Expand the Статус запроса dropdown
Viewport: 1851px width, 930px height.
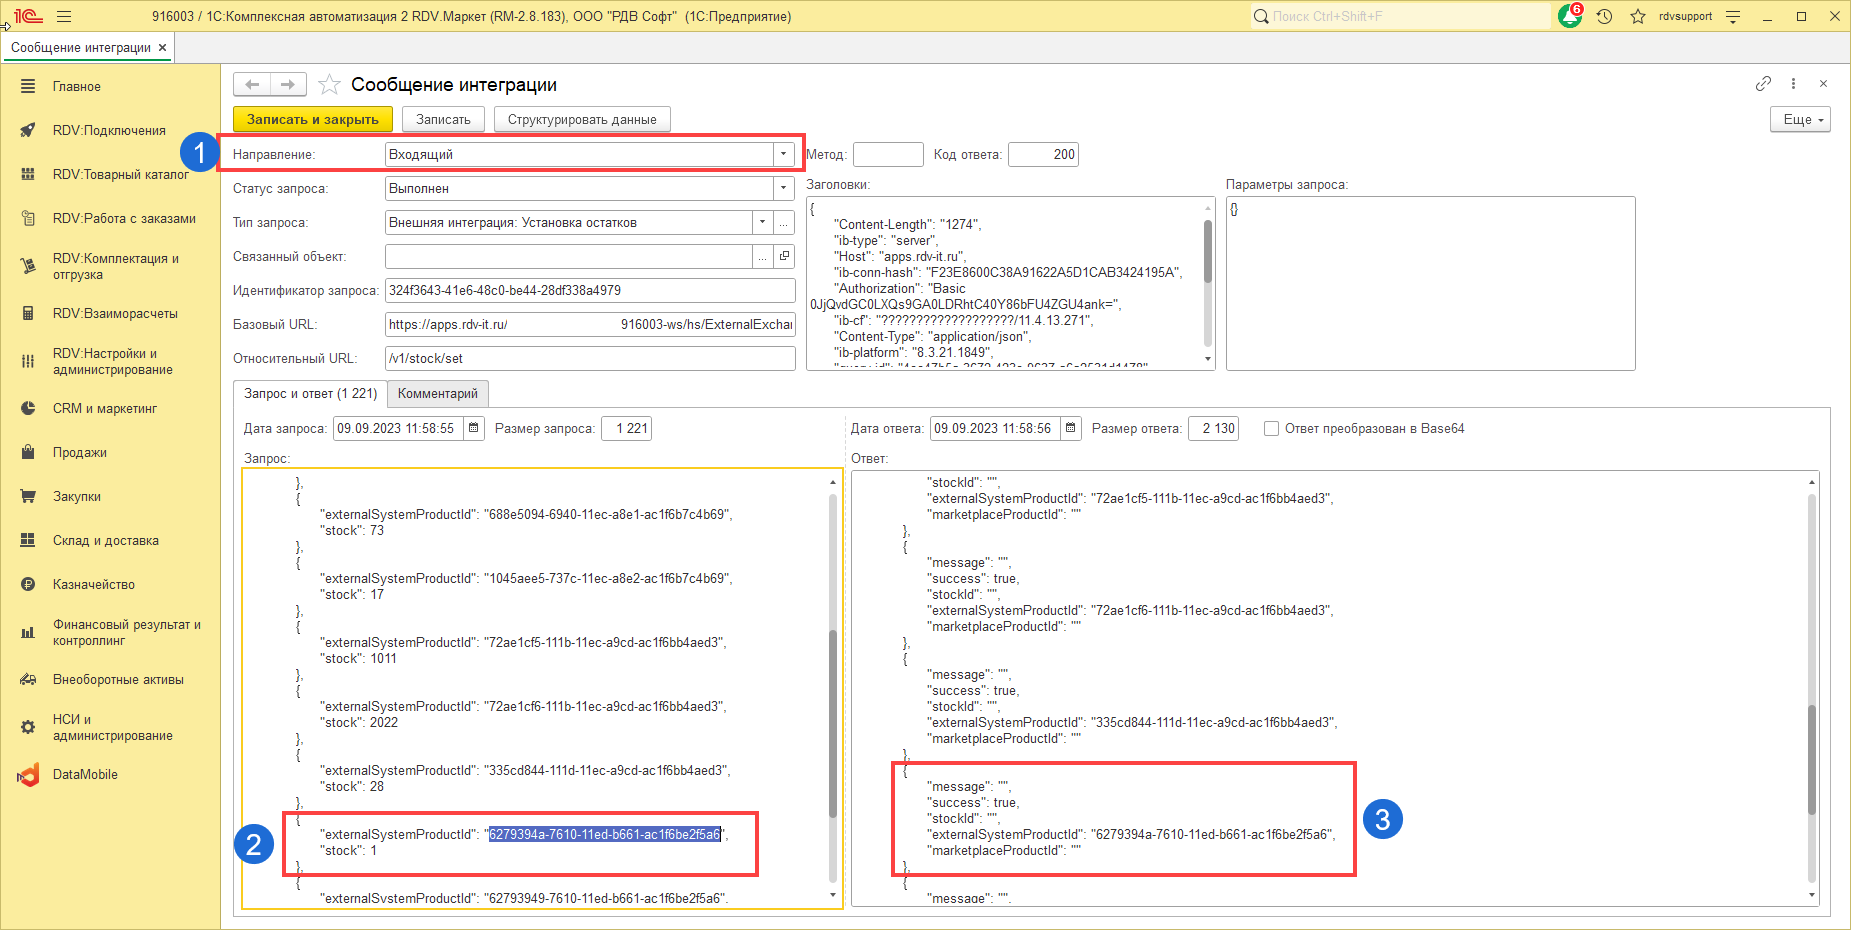click(783, 189)
